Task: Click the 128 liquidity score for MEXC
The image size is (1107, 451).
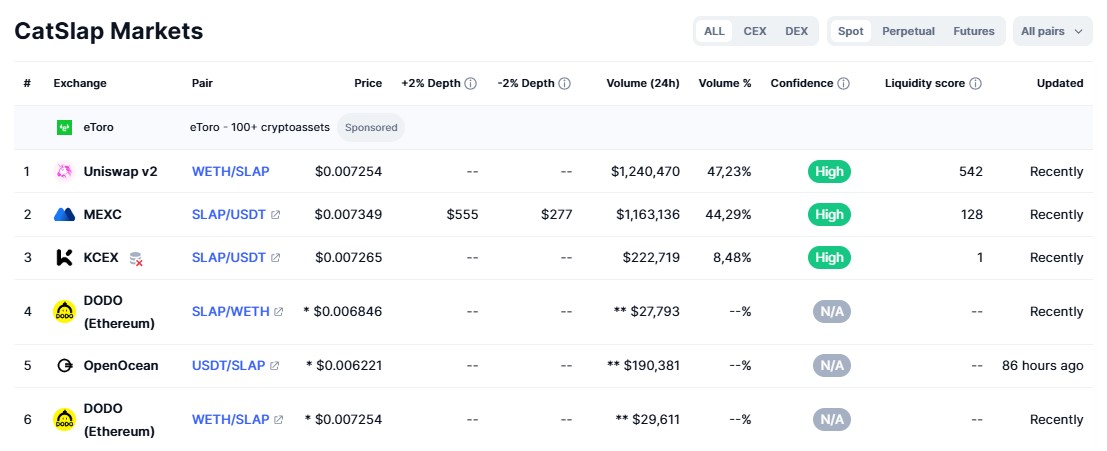Action: pos(972,215)
